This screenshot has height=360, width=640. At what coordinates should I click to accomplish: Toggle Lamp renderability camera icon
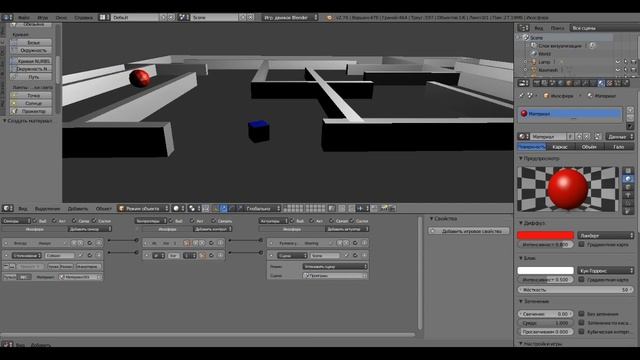pos(633,62)
